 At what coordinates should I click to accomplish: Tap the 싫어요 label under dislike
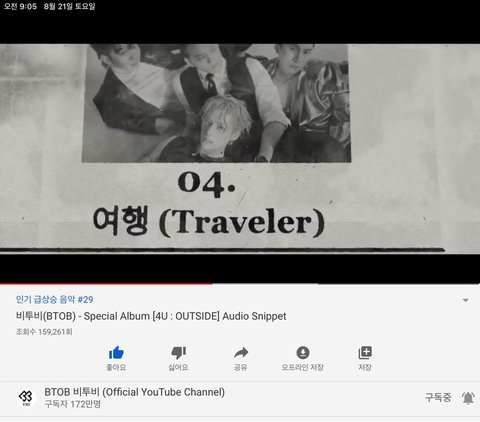(178, 367)
